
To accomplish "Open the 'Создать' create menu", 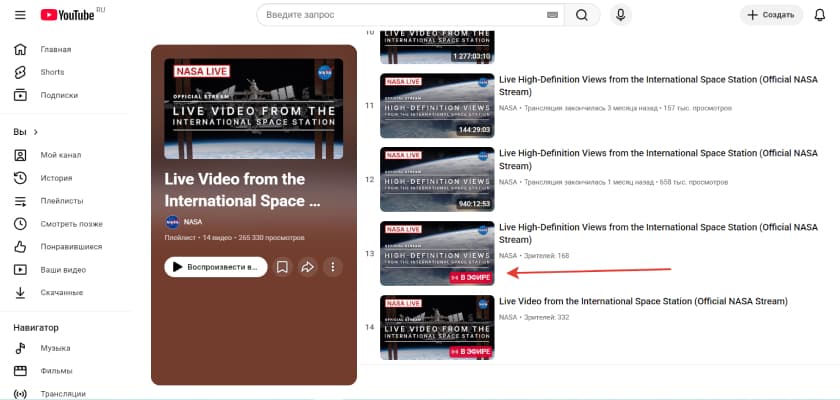I will [771, 15].
